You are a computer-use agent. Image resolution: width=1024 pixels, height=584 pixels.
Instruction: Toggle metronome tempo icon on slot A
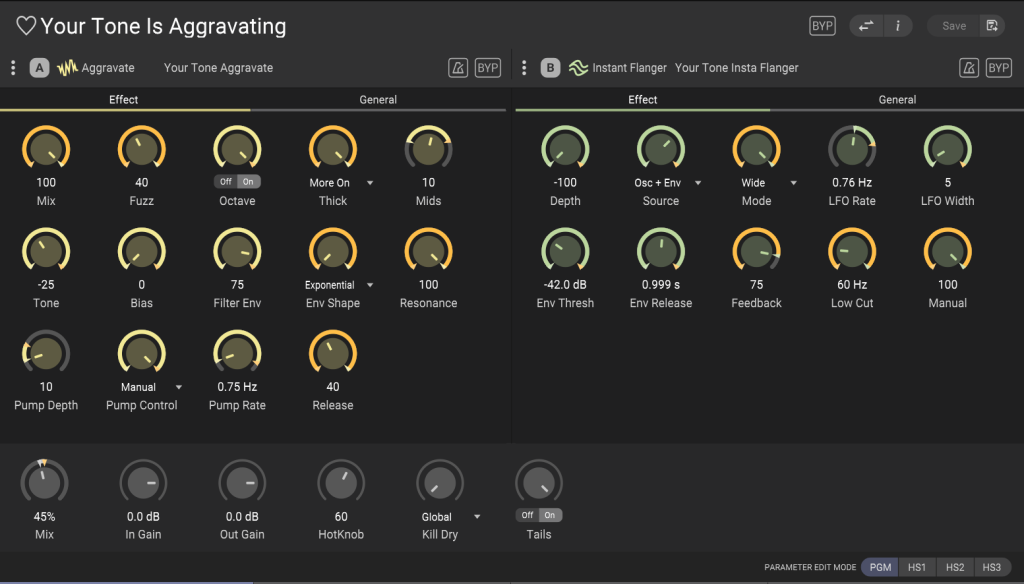click(458, 68)
